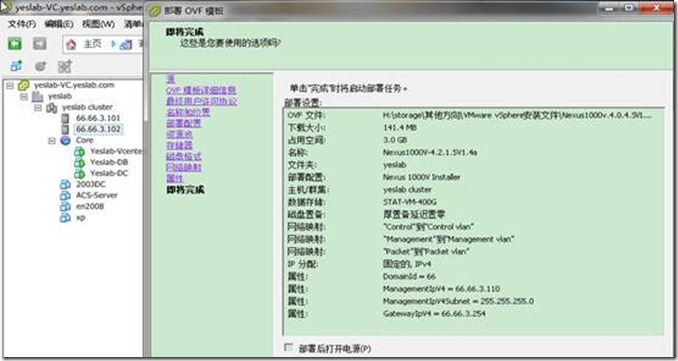Click the green back navigation arrow
678x361 pixels.
pyautogui.click(x=15, y=44)
